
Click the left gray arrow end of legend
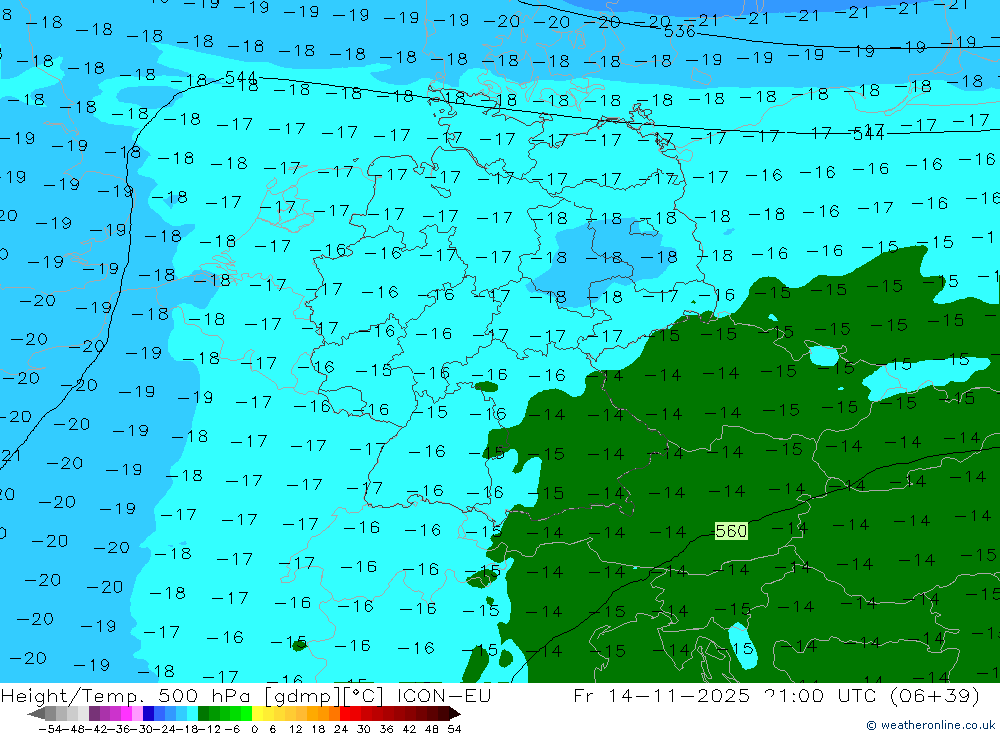pos(36,713)
